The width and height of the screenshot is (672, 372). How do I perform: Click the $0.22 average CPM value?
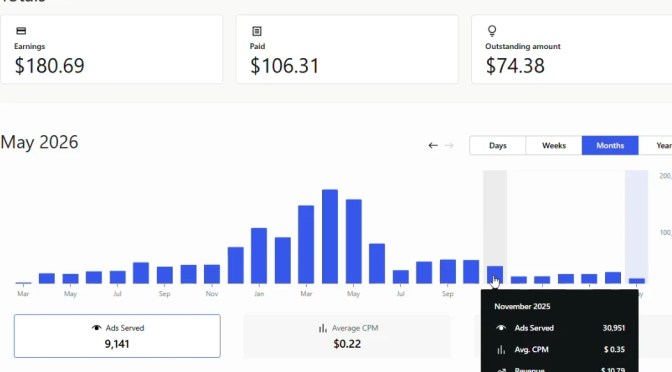click(x=347, y=344)
